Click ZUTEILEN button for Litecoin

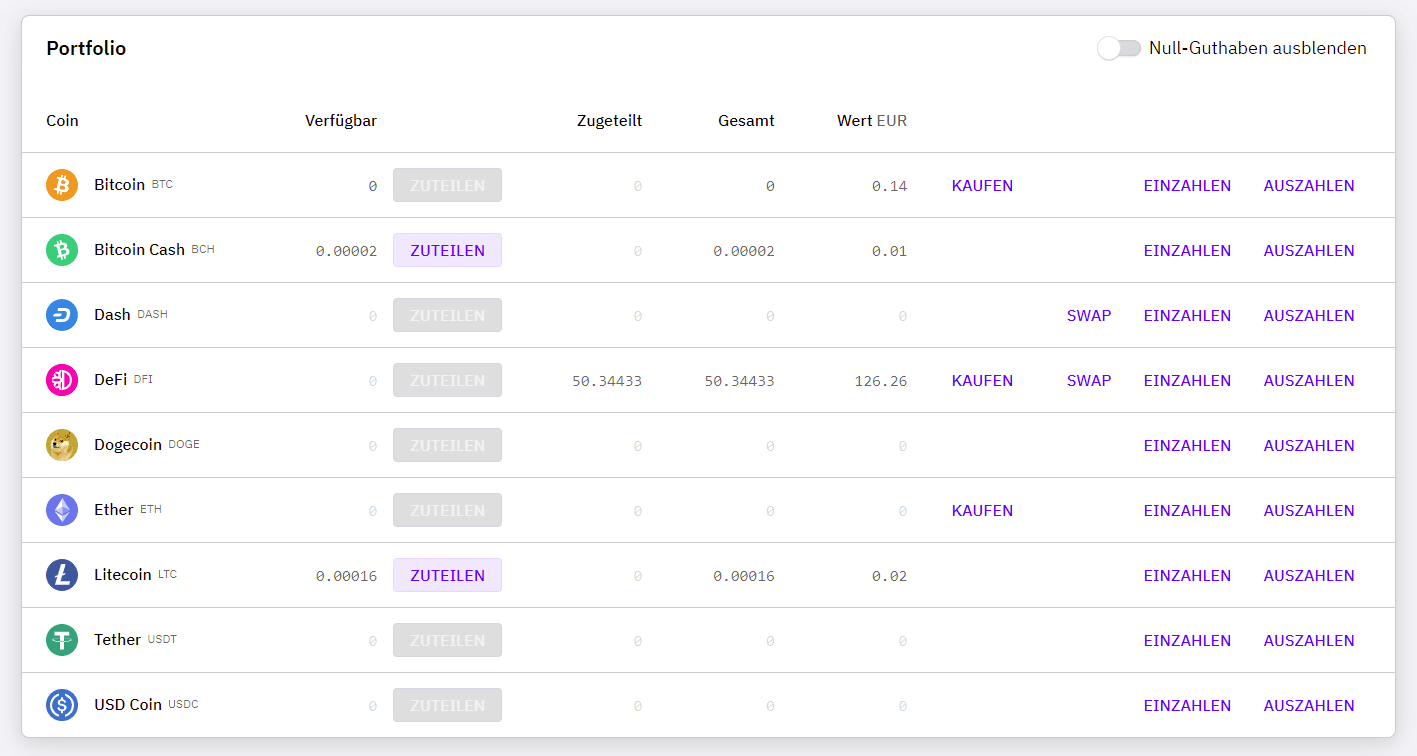447,575
